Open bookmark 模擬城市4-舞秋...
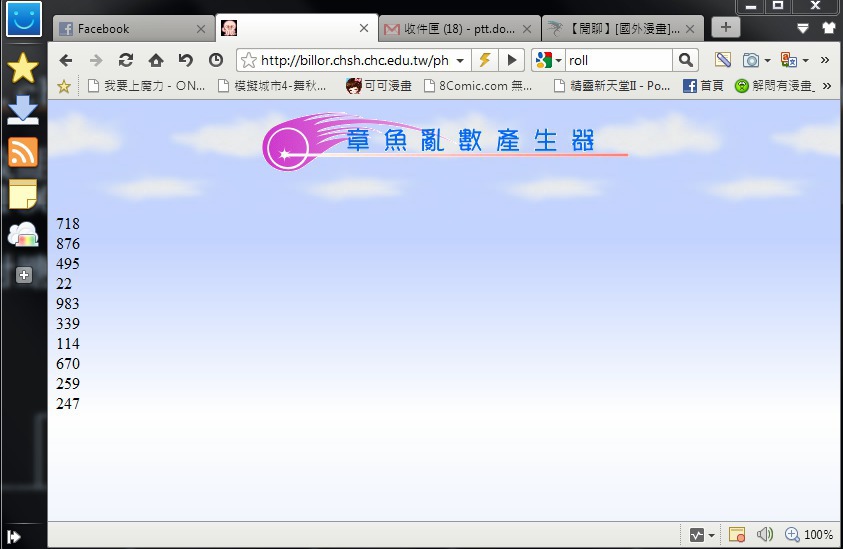The width and height of the screenshot is (843, 549). tap(272, 86)
